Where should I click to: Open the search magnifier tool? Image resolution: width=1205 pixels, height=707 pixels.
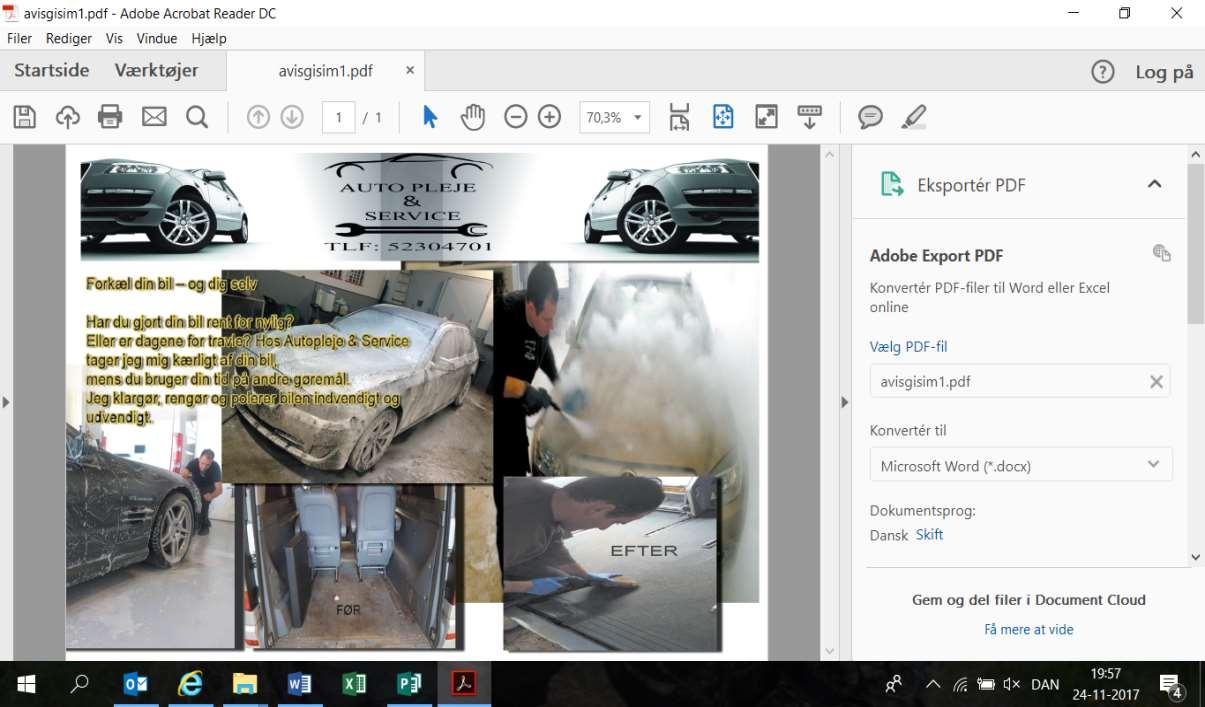coord(197,117)
